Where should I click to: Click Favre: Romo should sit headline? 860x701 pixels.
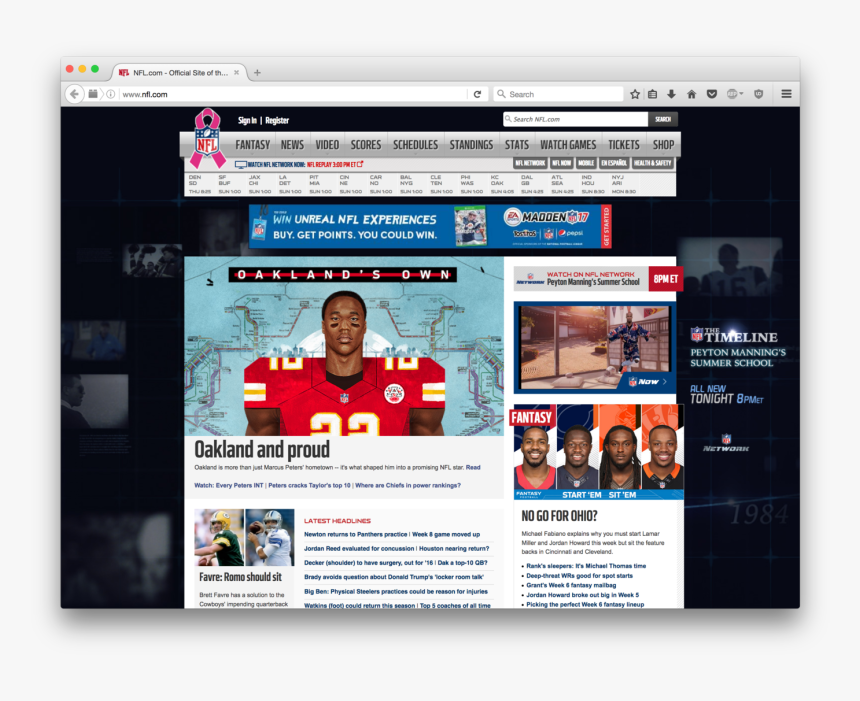coord(240,577)
